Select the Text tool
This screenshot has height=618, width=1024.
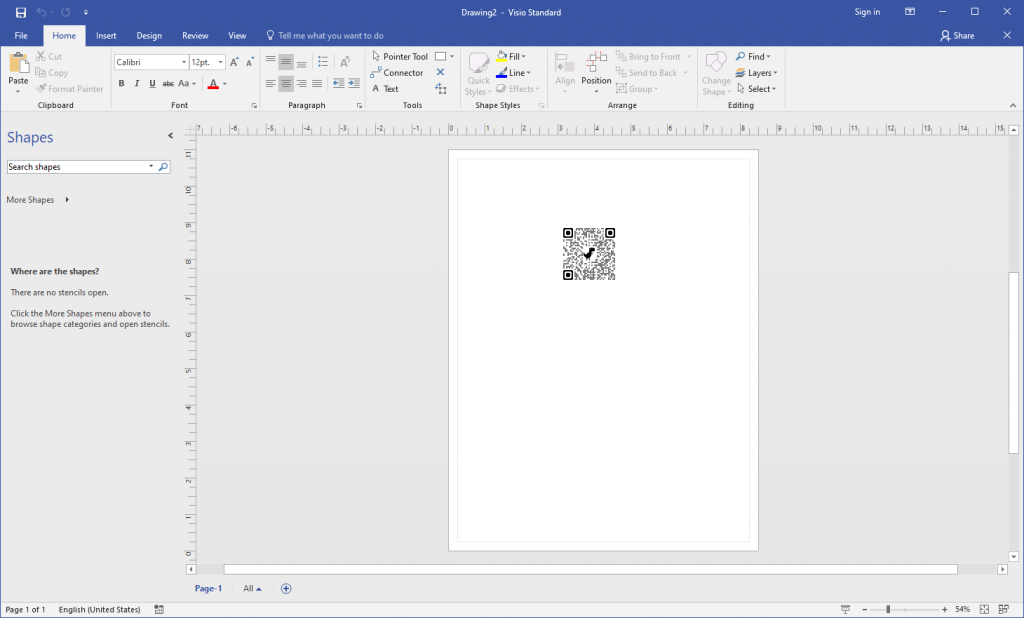[x=389, y=88]
